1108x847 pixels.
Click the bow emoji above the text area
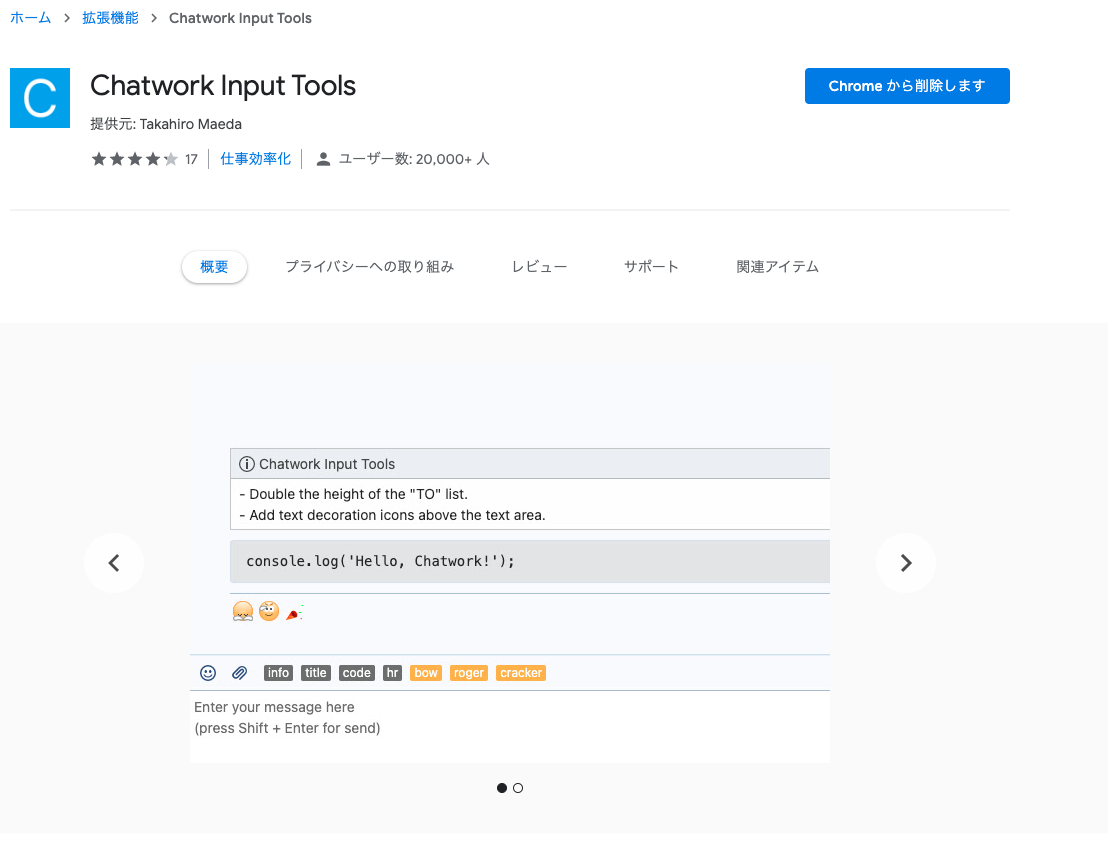pos(242,610)
